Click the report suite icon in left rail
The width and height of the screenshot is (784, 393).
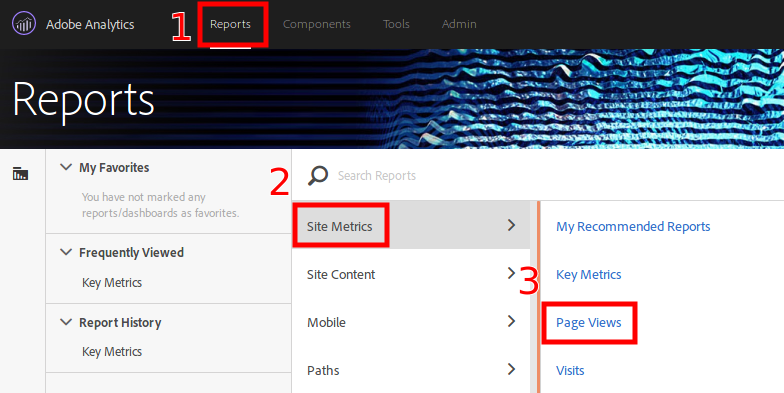pyautogui.click(x=20, y=174)
